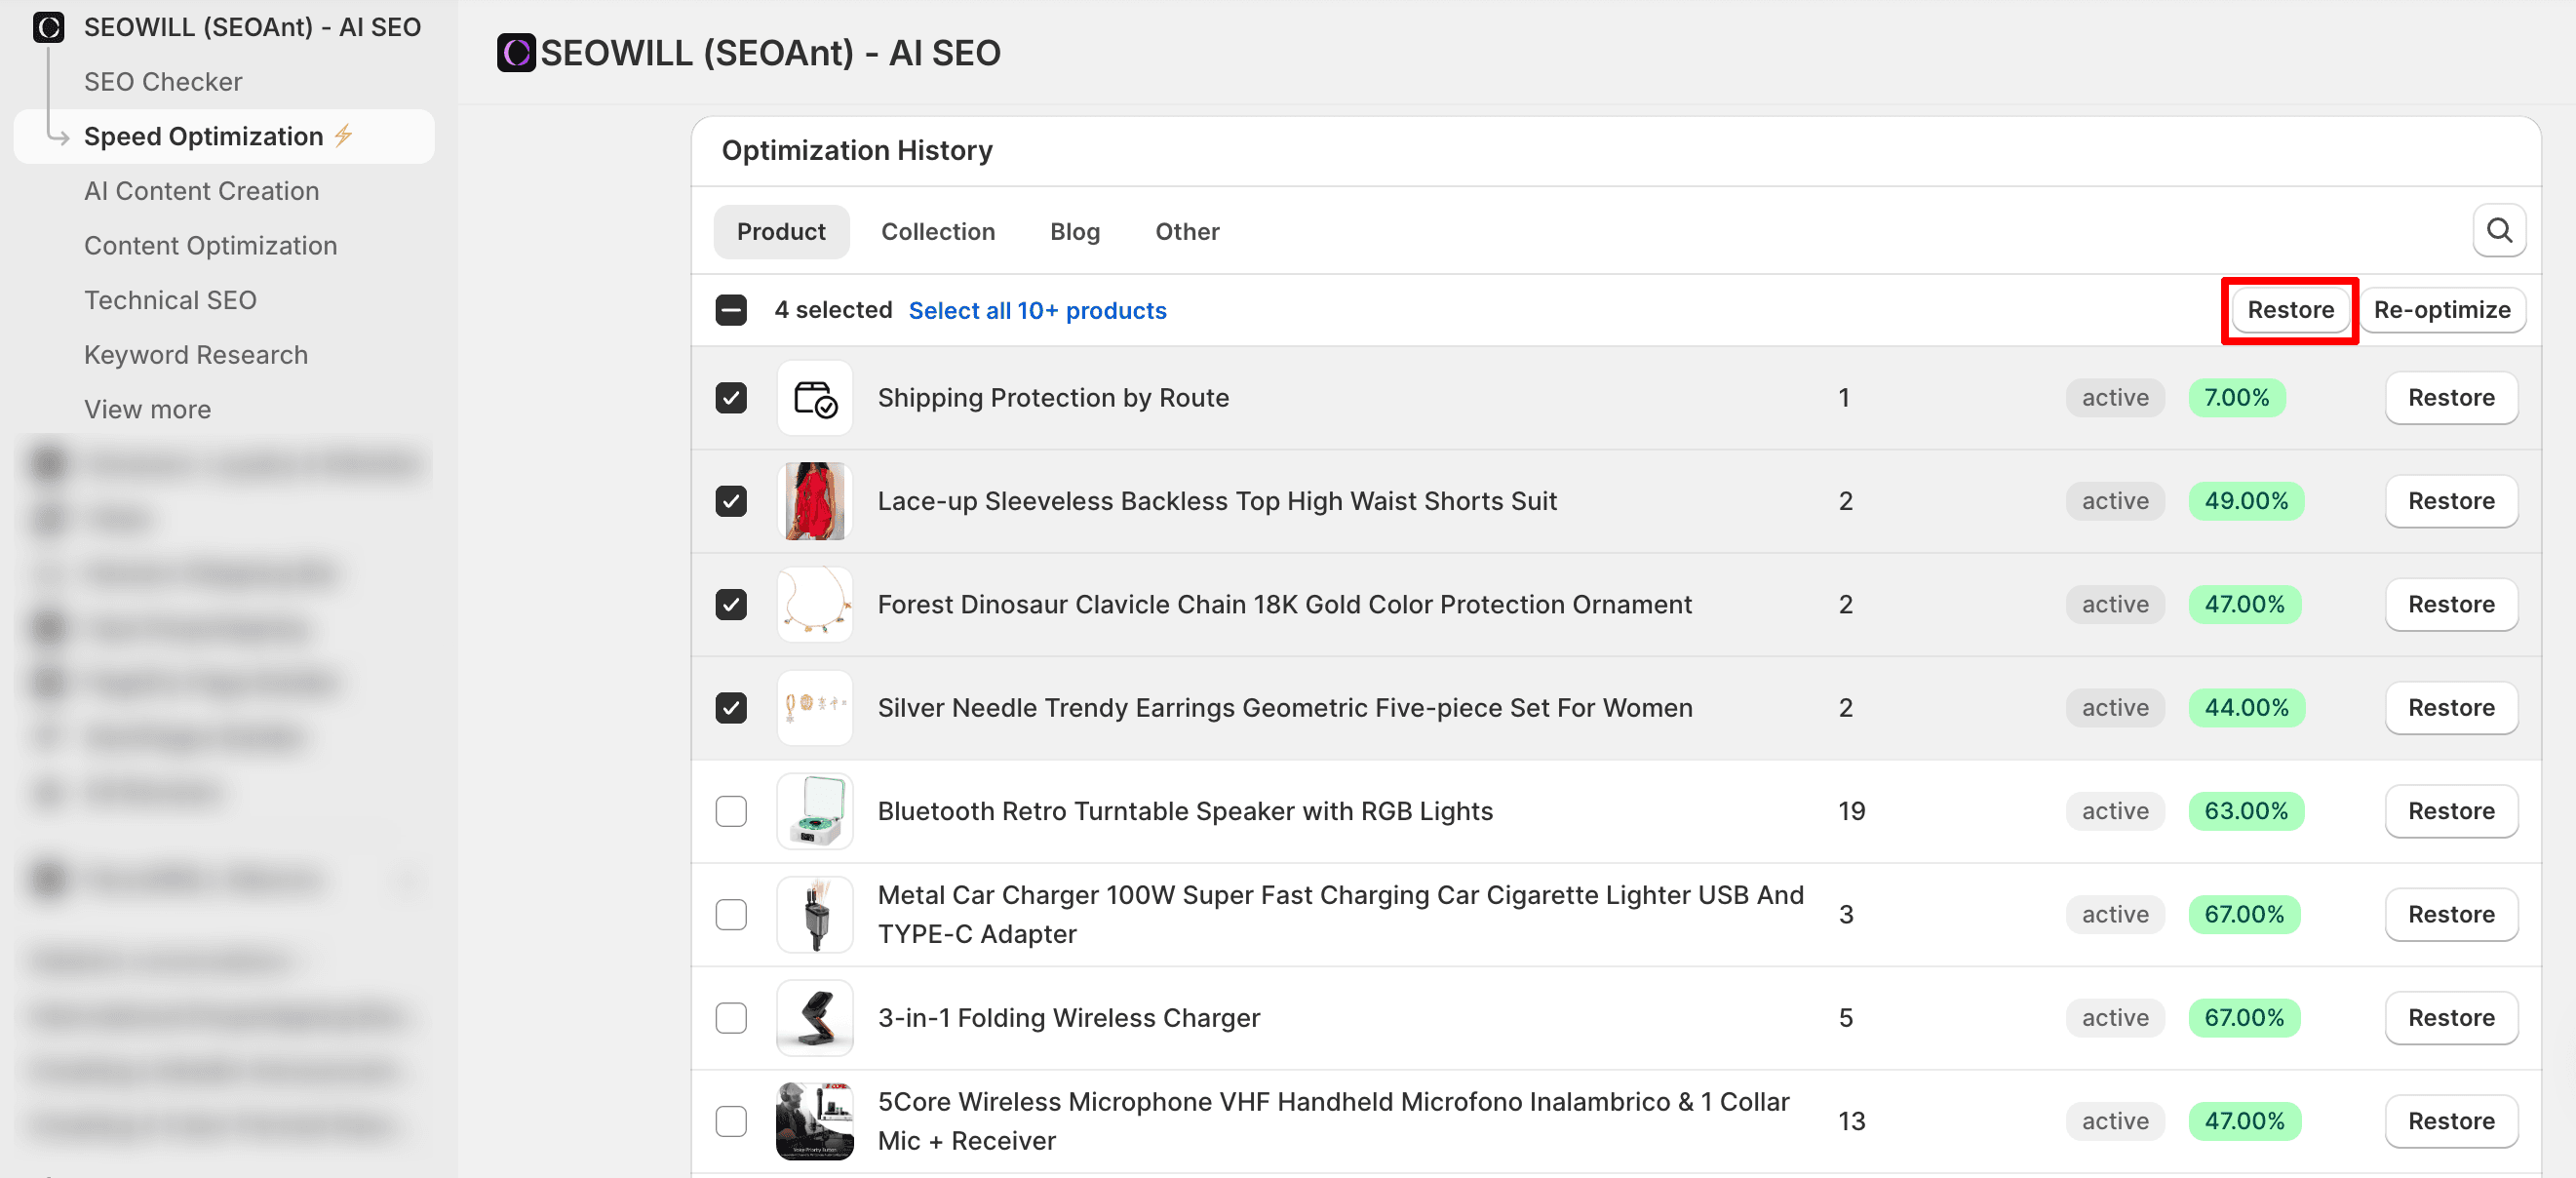Screen dimensions: 2576x1178
Task: Uncheck Shipping Protection by Route checkbox
Action: click(x=731, y=399)
